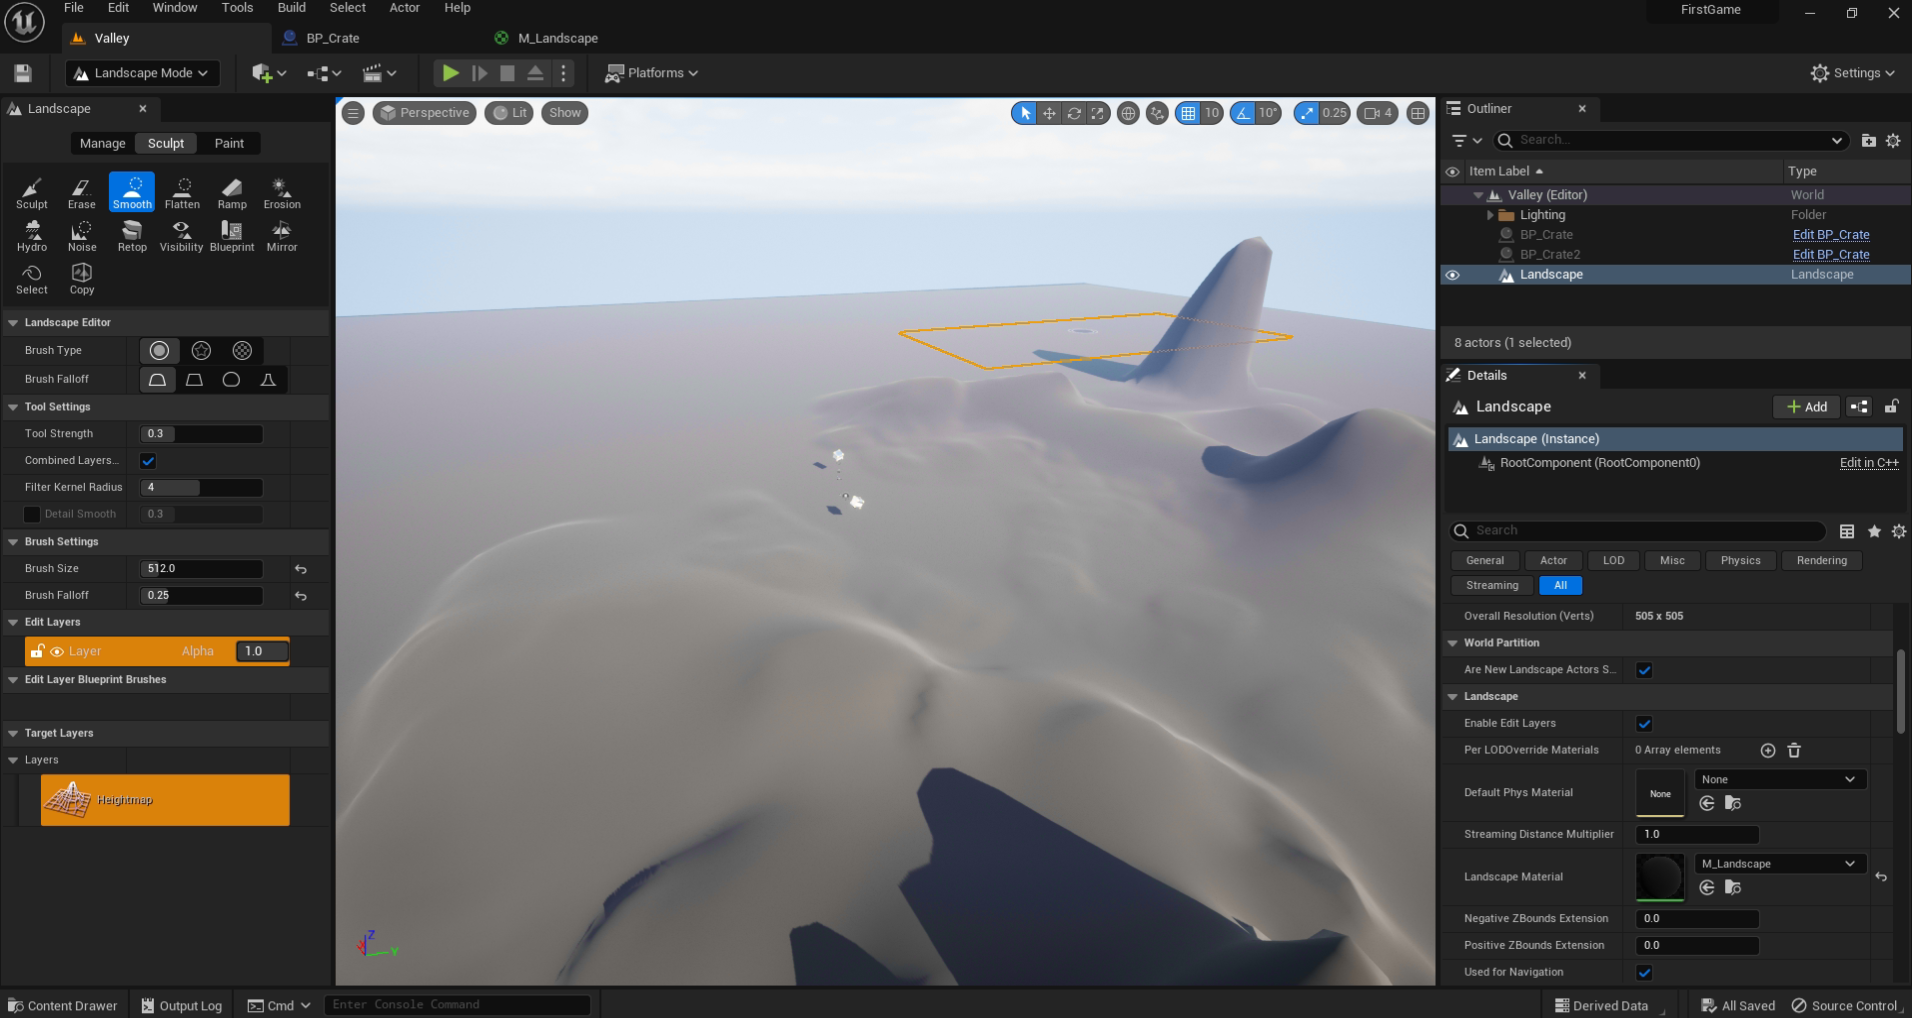Reset Brush Size to default
Screen dimensions: 1912x1018
pyautogui.click(x=301, y=569)
